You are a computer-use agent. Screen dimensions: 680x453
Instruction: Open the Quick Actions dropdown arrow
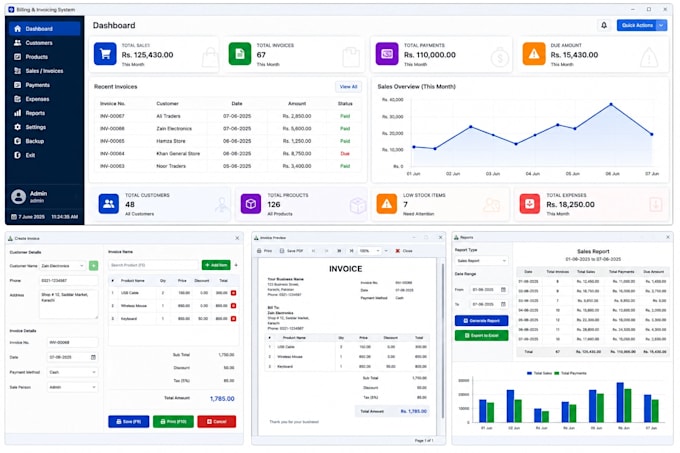tap(661, 26)
